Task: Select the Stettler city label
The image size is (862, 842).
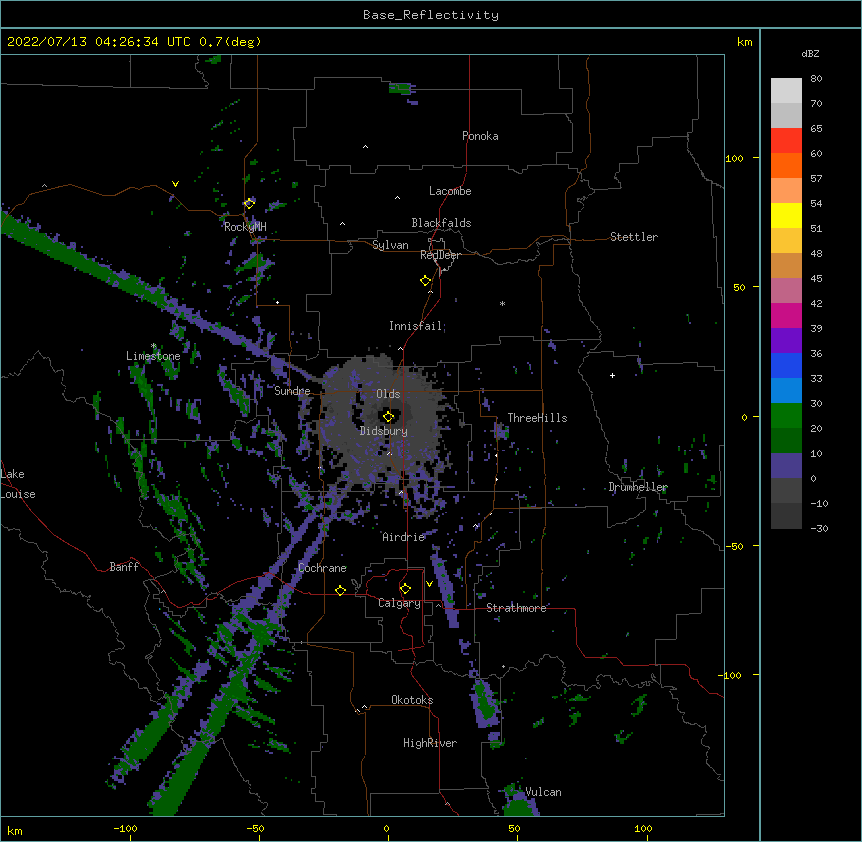Action: pos(634,237)
